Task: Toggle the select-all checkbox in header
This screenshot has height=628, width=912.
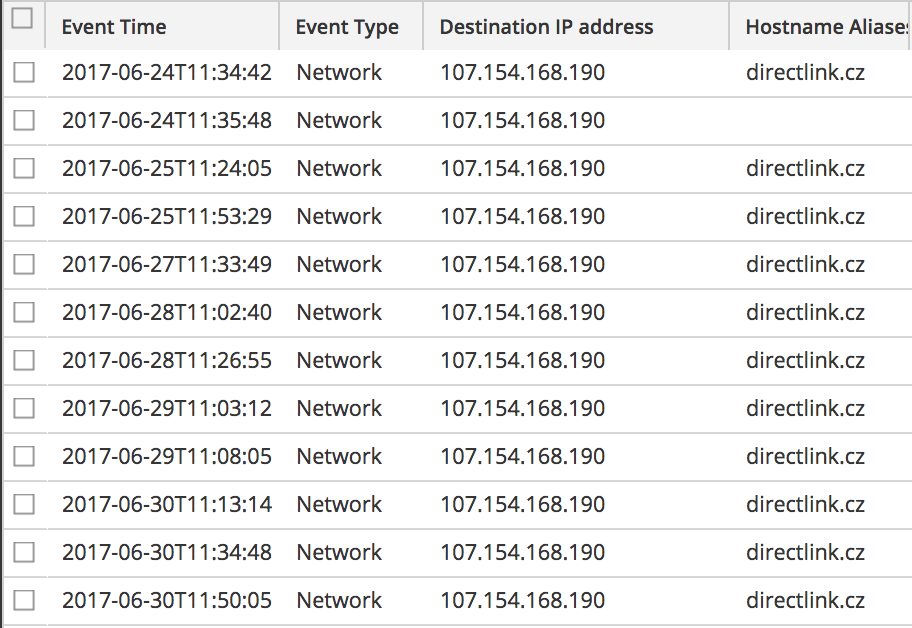Action: (22, 19)
